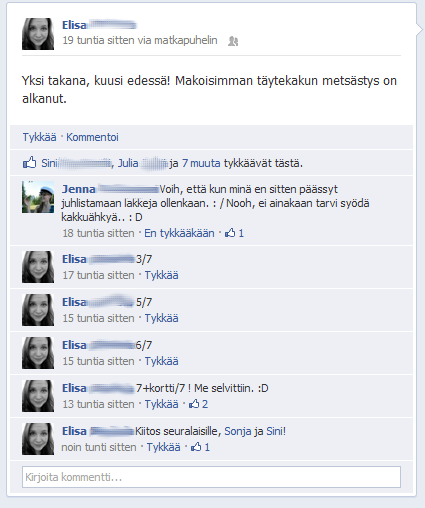Click Jenna's profile picture with blue cap
425x508 pixels.
[x=38, y=197]
